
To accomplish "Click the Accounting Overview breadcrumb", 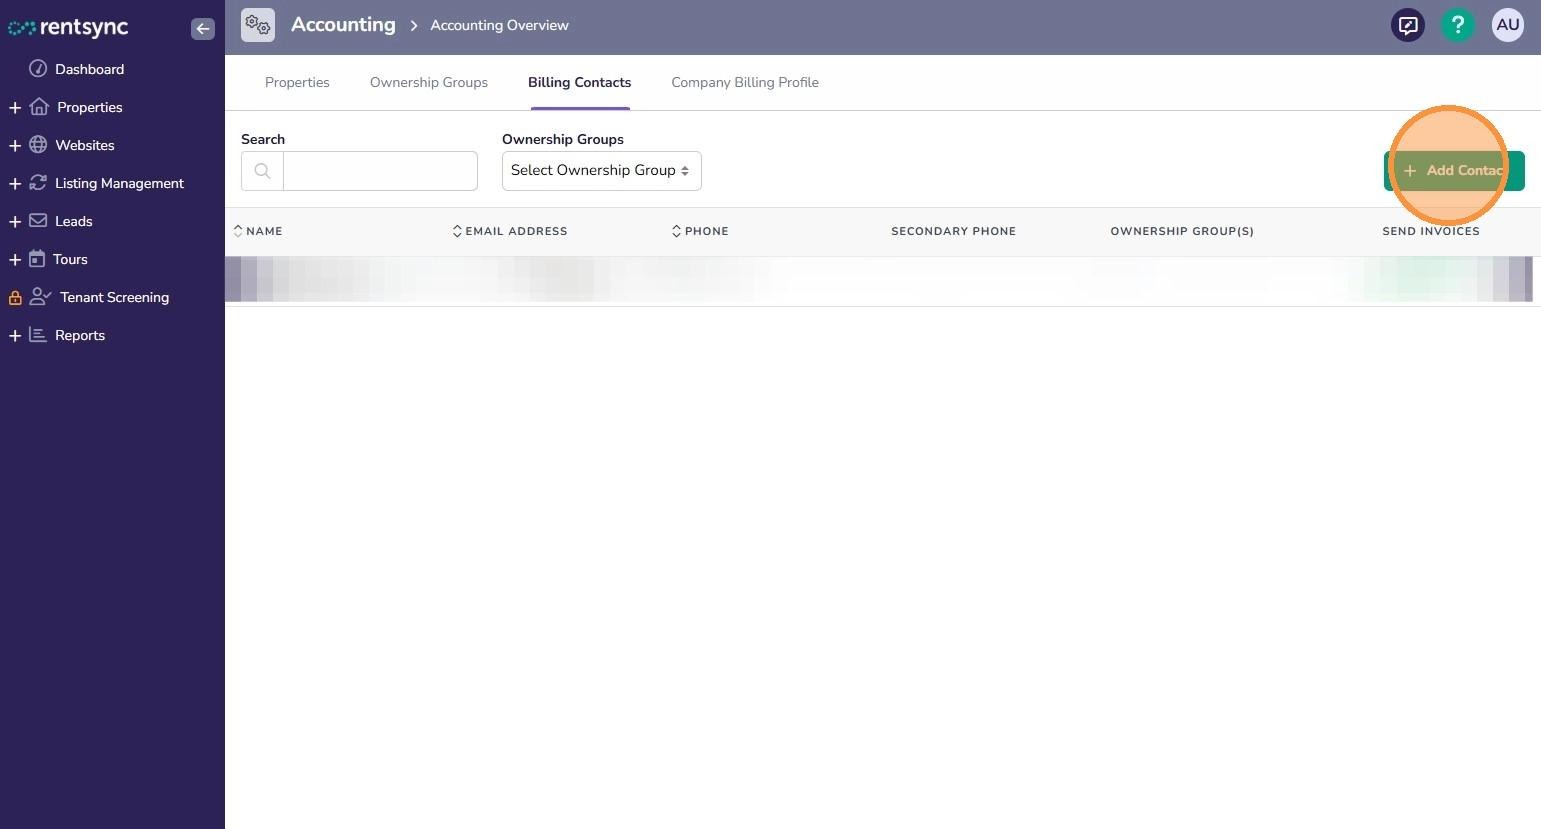I will click(499, 25).
